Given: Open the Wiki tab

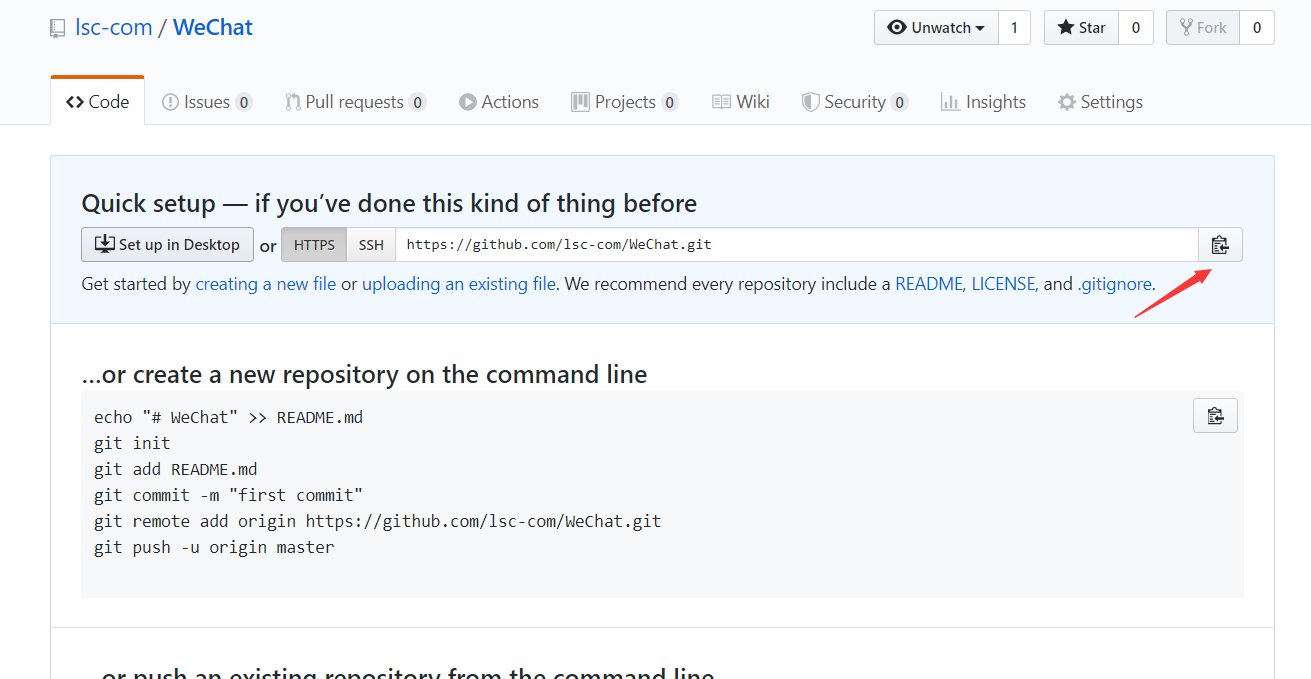Looking at the screenshot, I should point(741,102).
